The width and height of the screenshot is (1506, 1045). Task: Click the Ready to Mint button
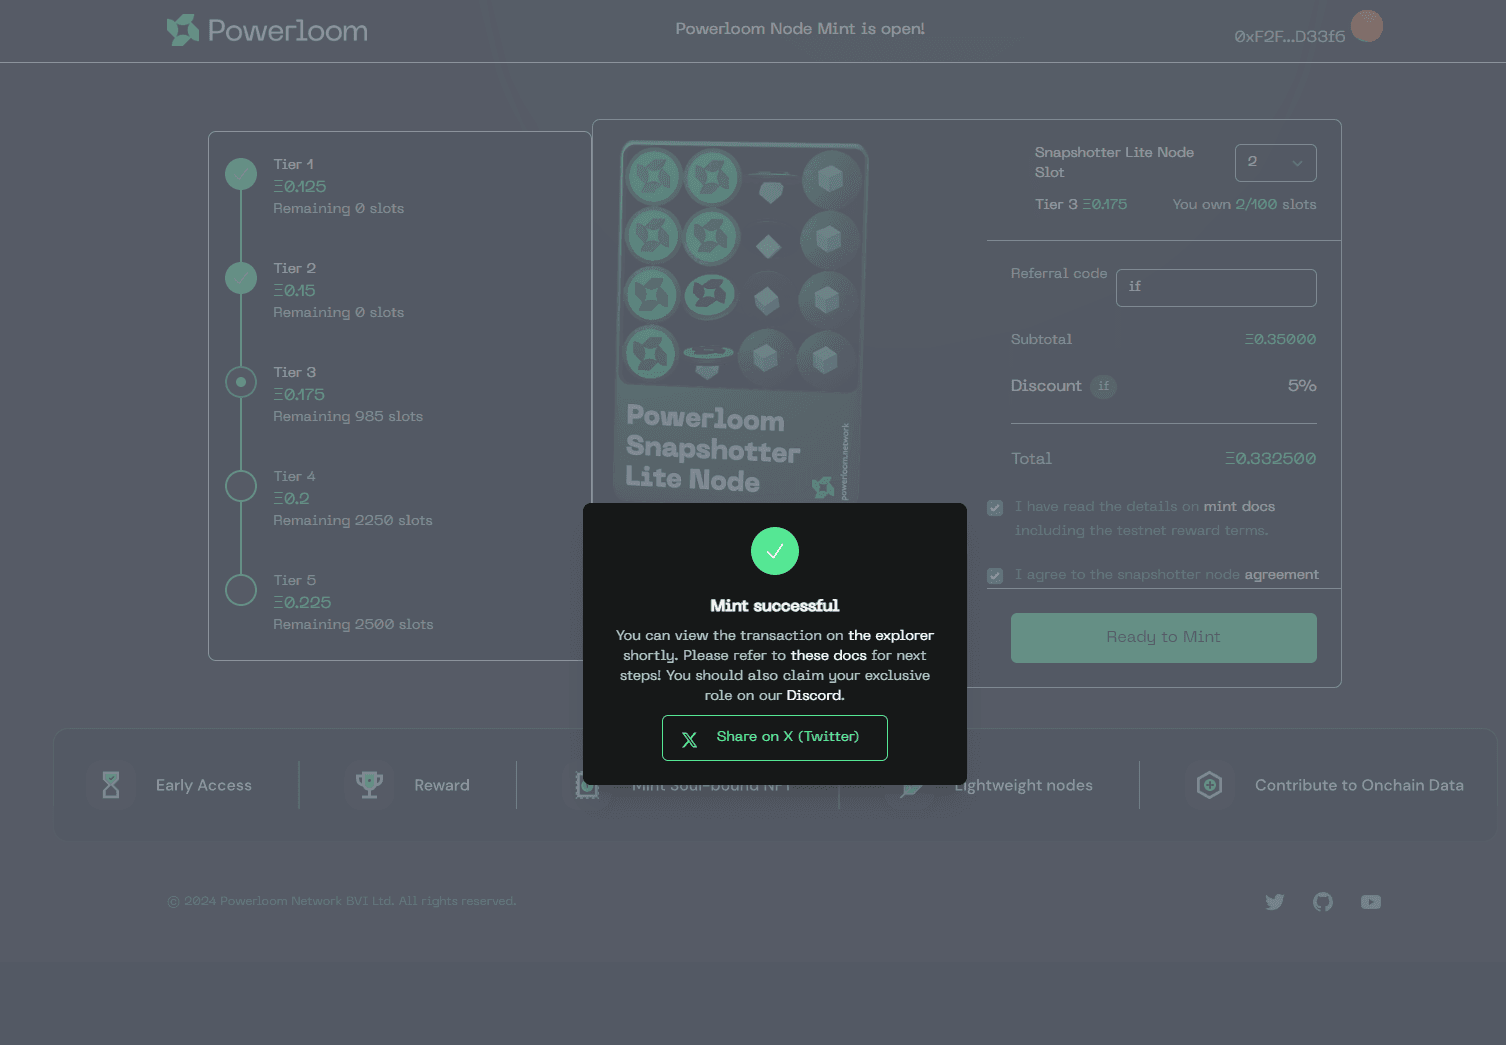[1164, 638]
